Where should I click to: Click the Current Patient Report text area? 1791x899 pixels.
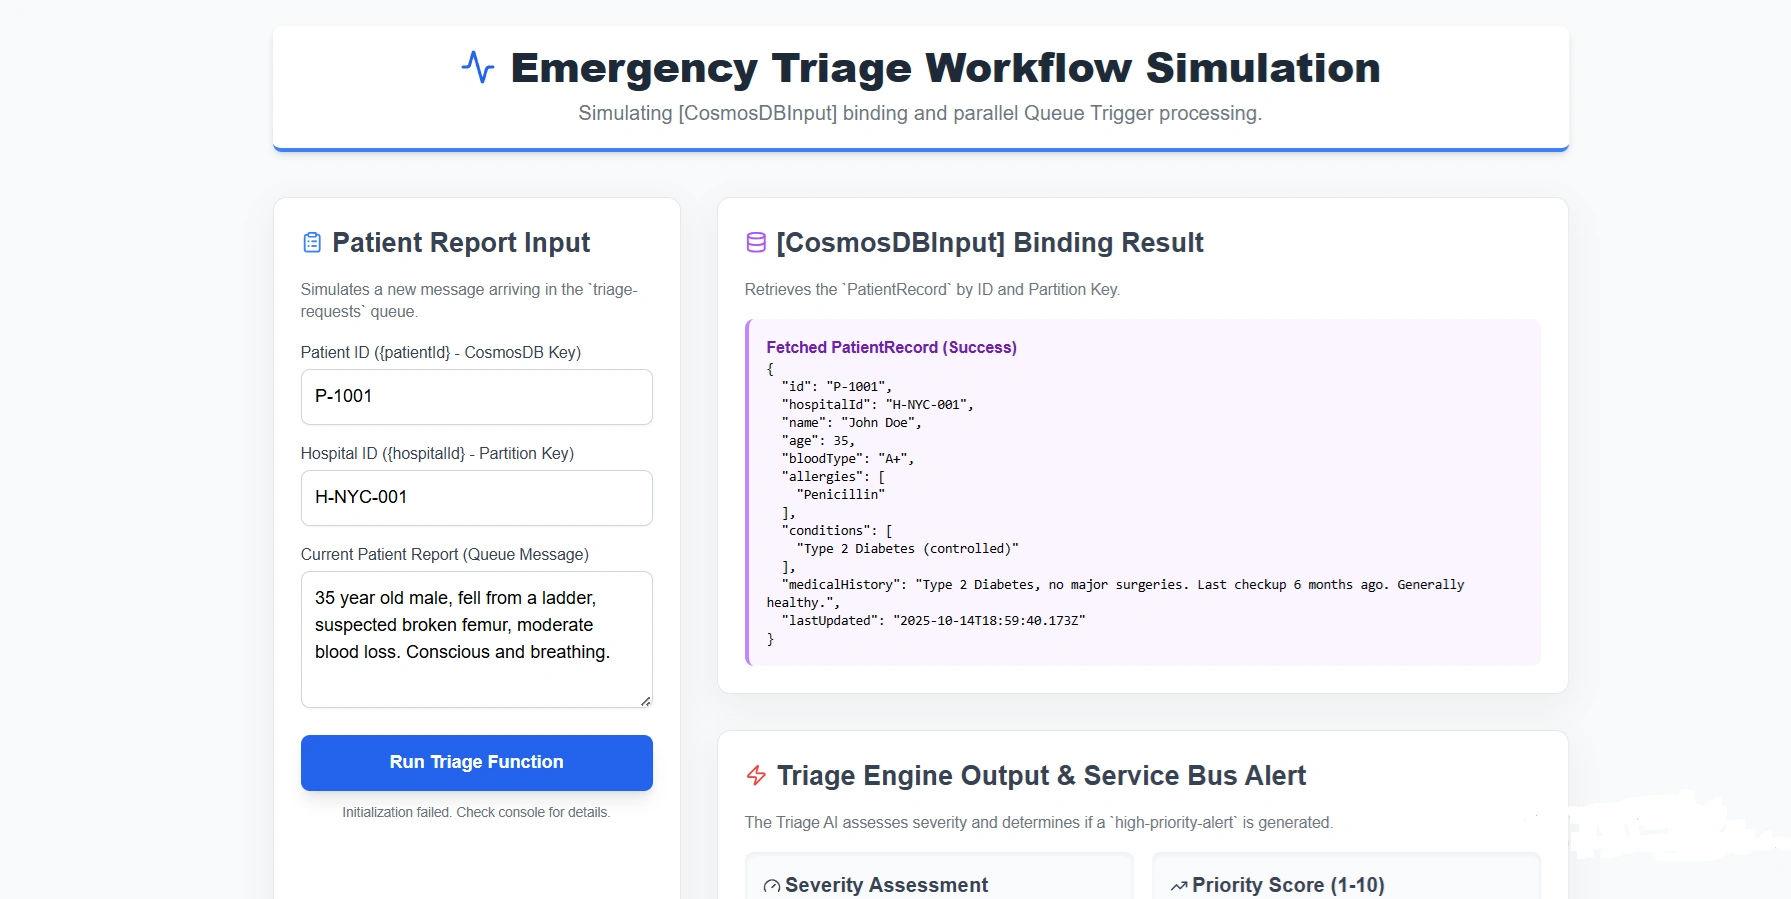point(476,640)
